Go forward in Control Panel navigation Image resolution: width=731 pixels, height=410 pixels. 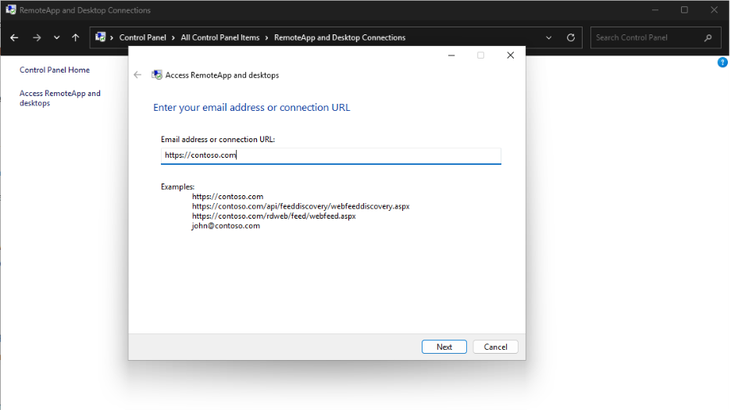point(36,38)
